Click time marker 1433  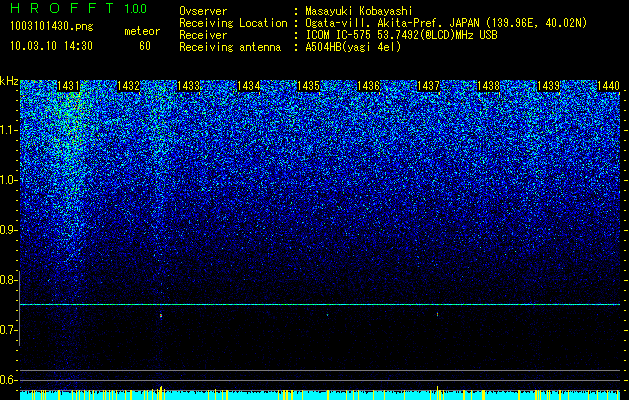coord(189,86)
